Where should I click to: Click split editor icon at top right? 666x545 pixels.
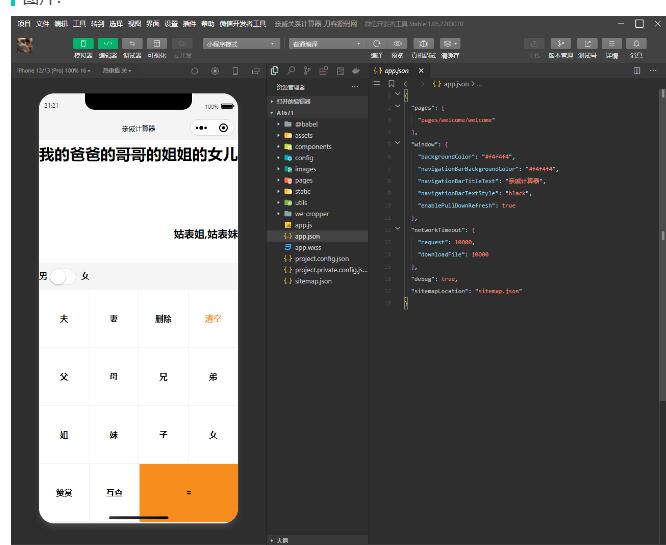(x=638, y=71)
